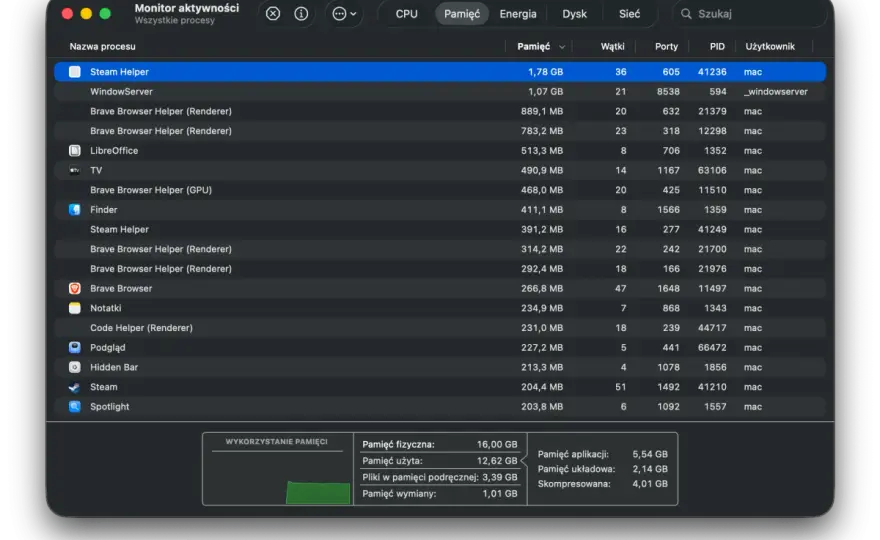Image resolution: width=880 pixels, height=540 pixels.
Task: Switch to the Sieć tab
Action: click(x=629, y=13)
